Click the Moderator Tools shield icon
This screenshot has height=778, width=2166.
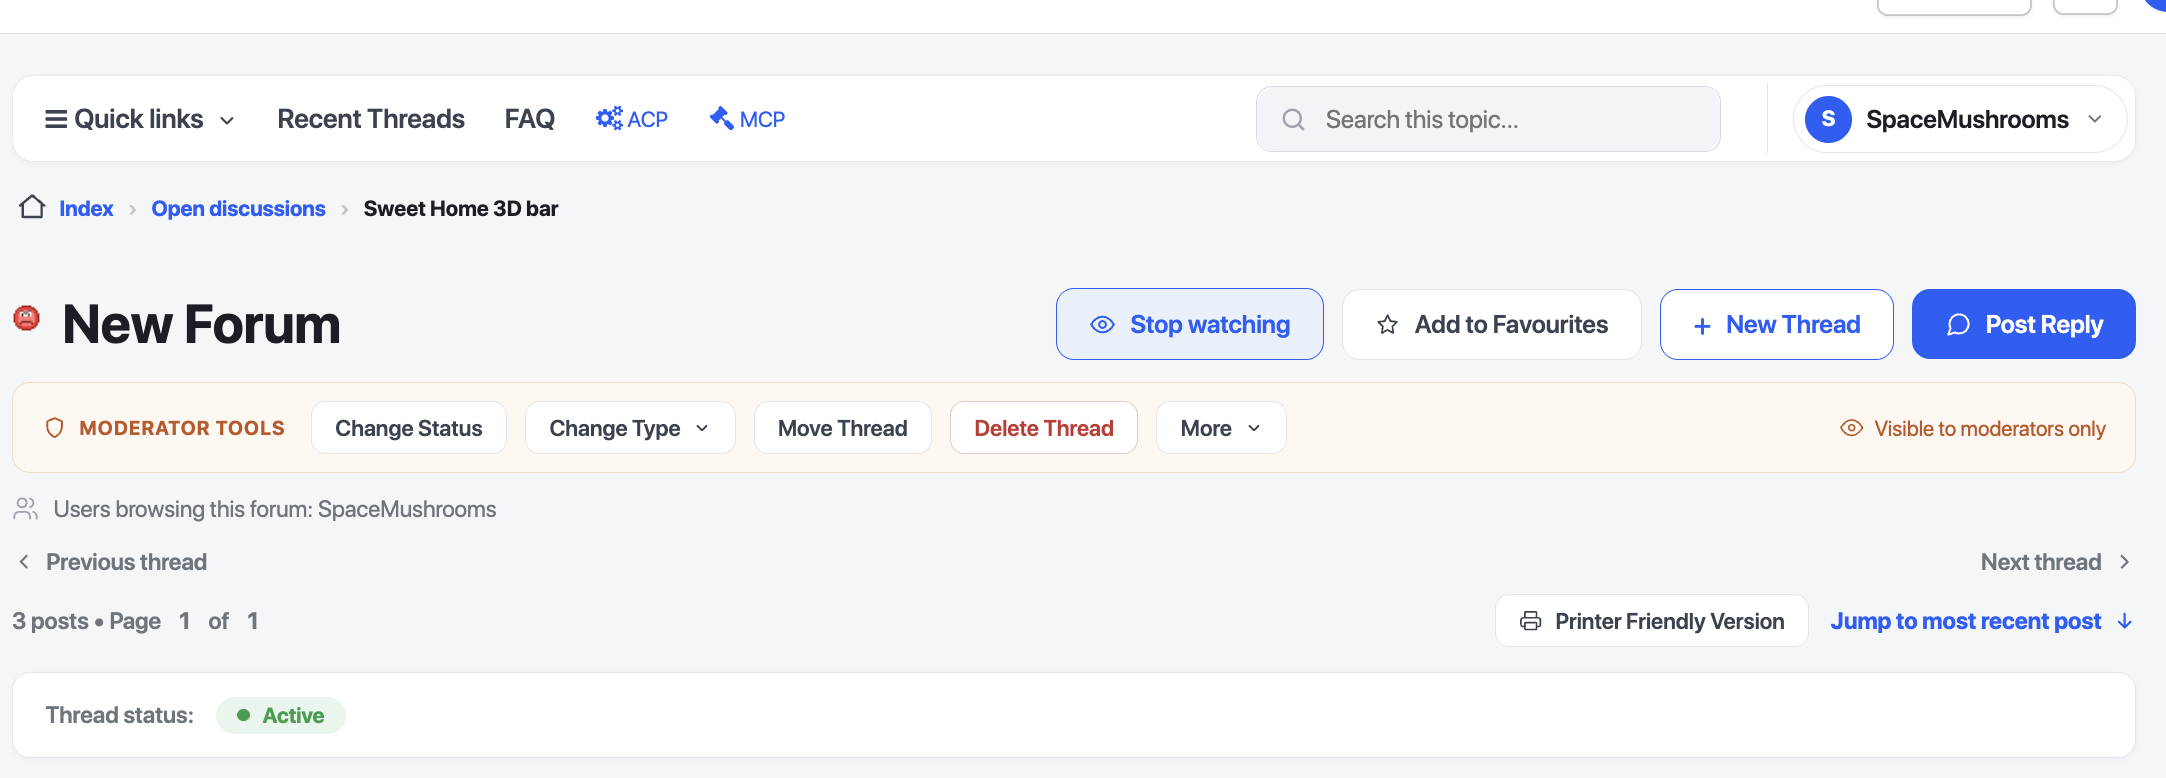click(x=55, y=428)
